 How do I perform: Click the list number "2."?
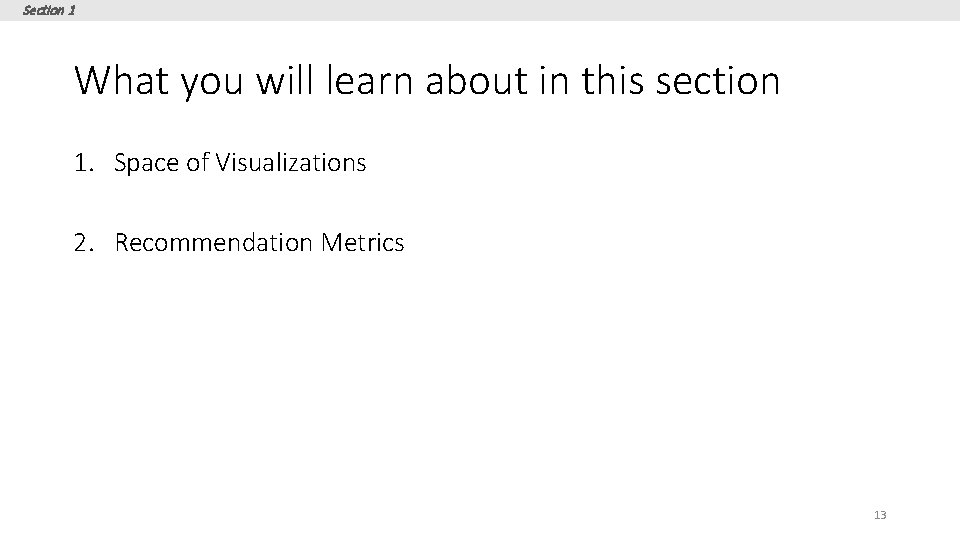85,242
